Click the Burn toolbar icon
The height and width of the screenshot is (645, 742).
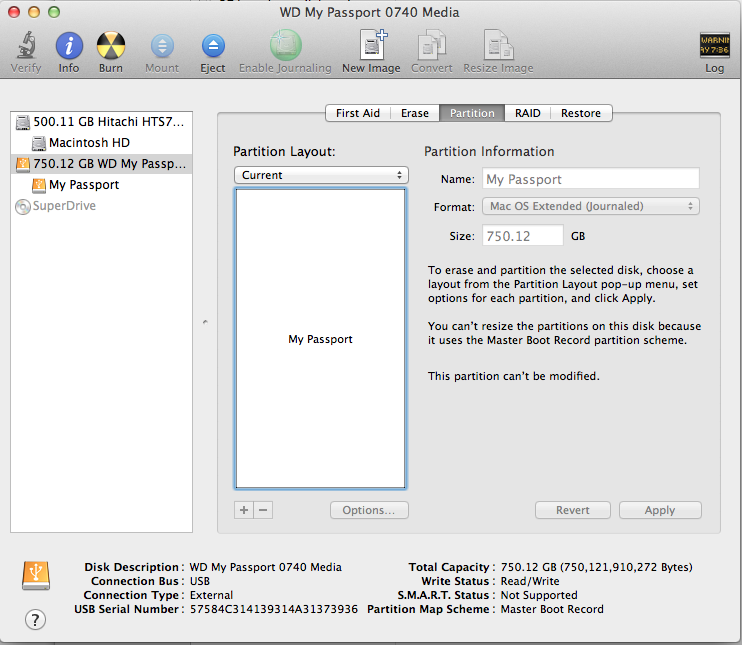pyautogui.click(x=111, y=45)
